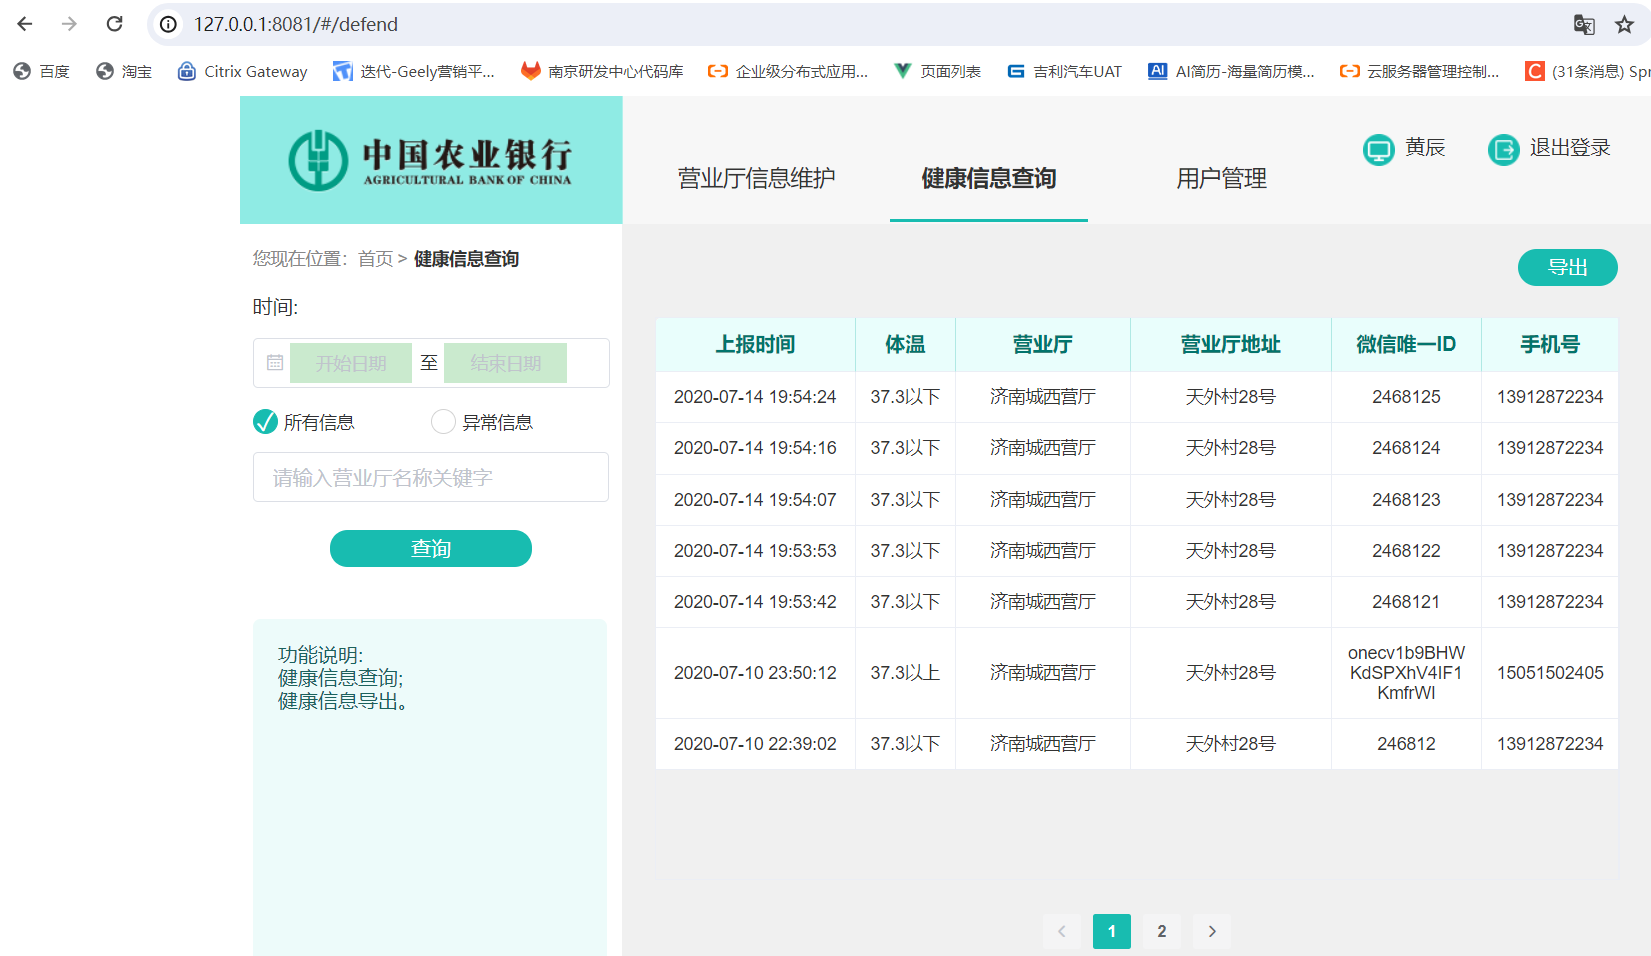Click the next page arrow
Screen dimensions: 1651x956
coord(1212,931)
